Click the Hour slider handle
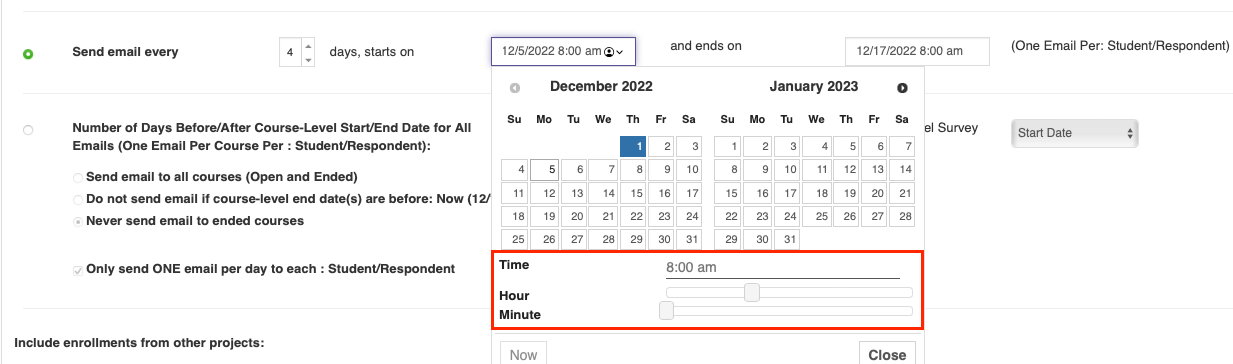Viewport: 1233px width, 364px height. pos(752,292)
